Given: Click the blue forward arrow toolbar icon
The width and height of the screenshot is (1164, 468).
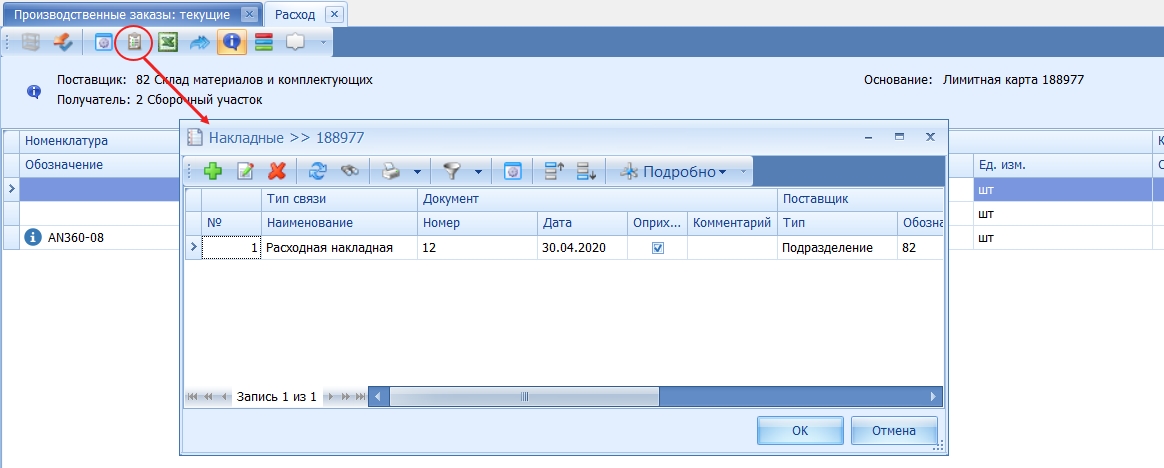Looking at the screenshot, I should pyautogui.click(x=200, y=42).
